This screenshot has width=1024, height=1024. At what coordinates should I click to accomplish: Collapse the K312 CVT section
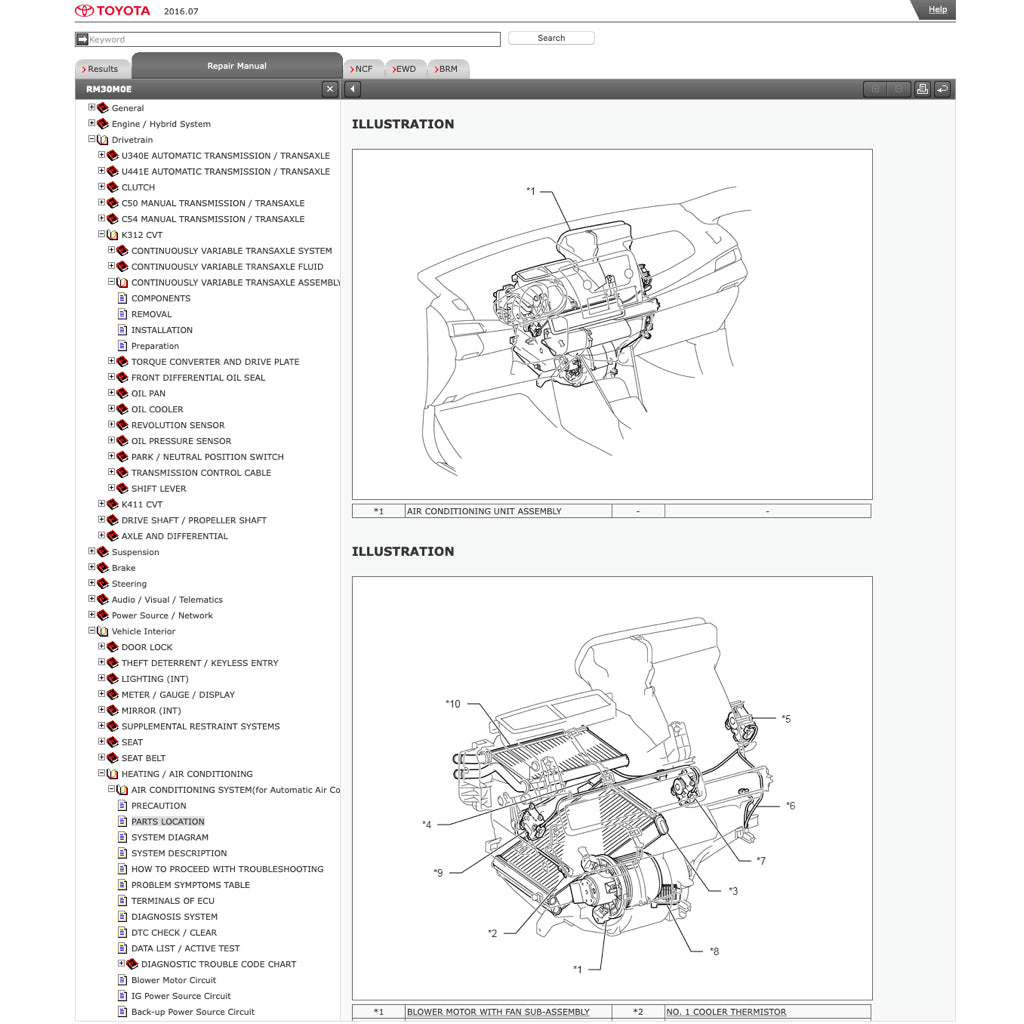[99, 235]
